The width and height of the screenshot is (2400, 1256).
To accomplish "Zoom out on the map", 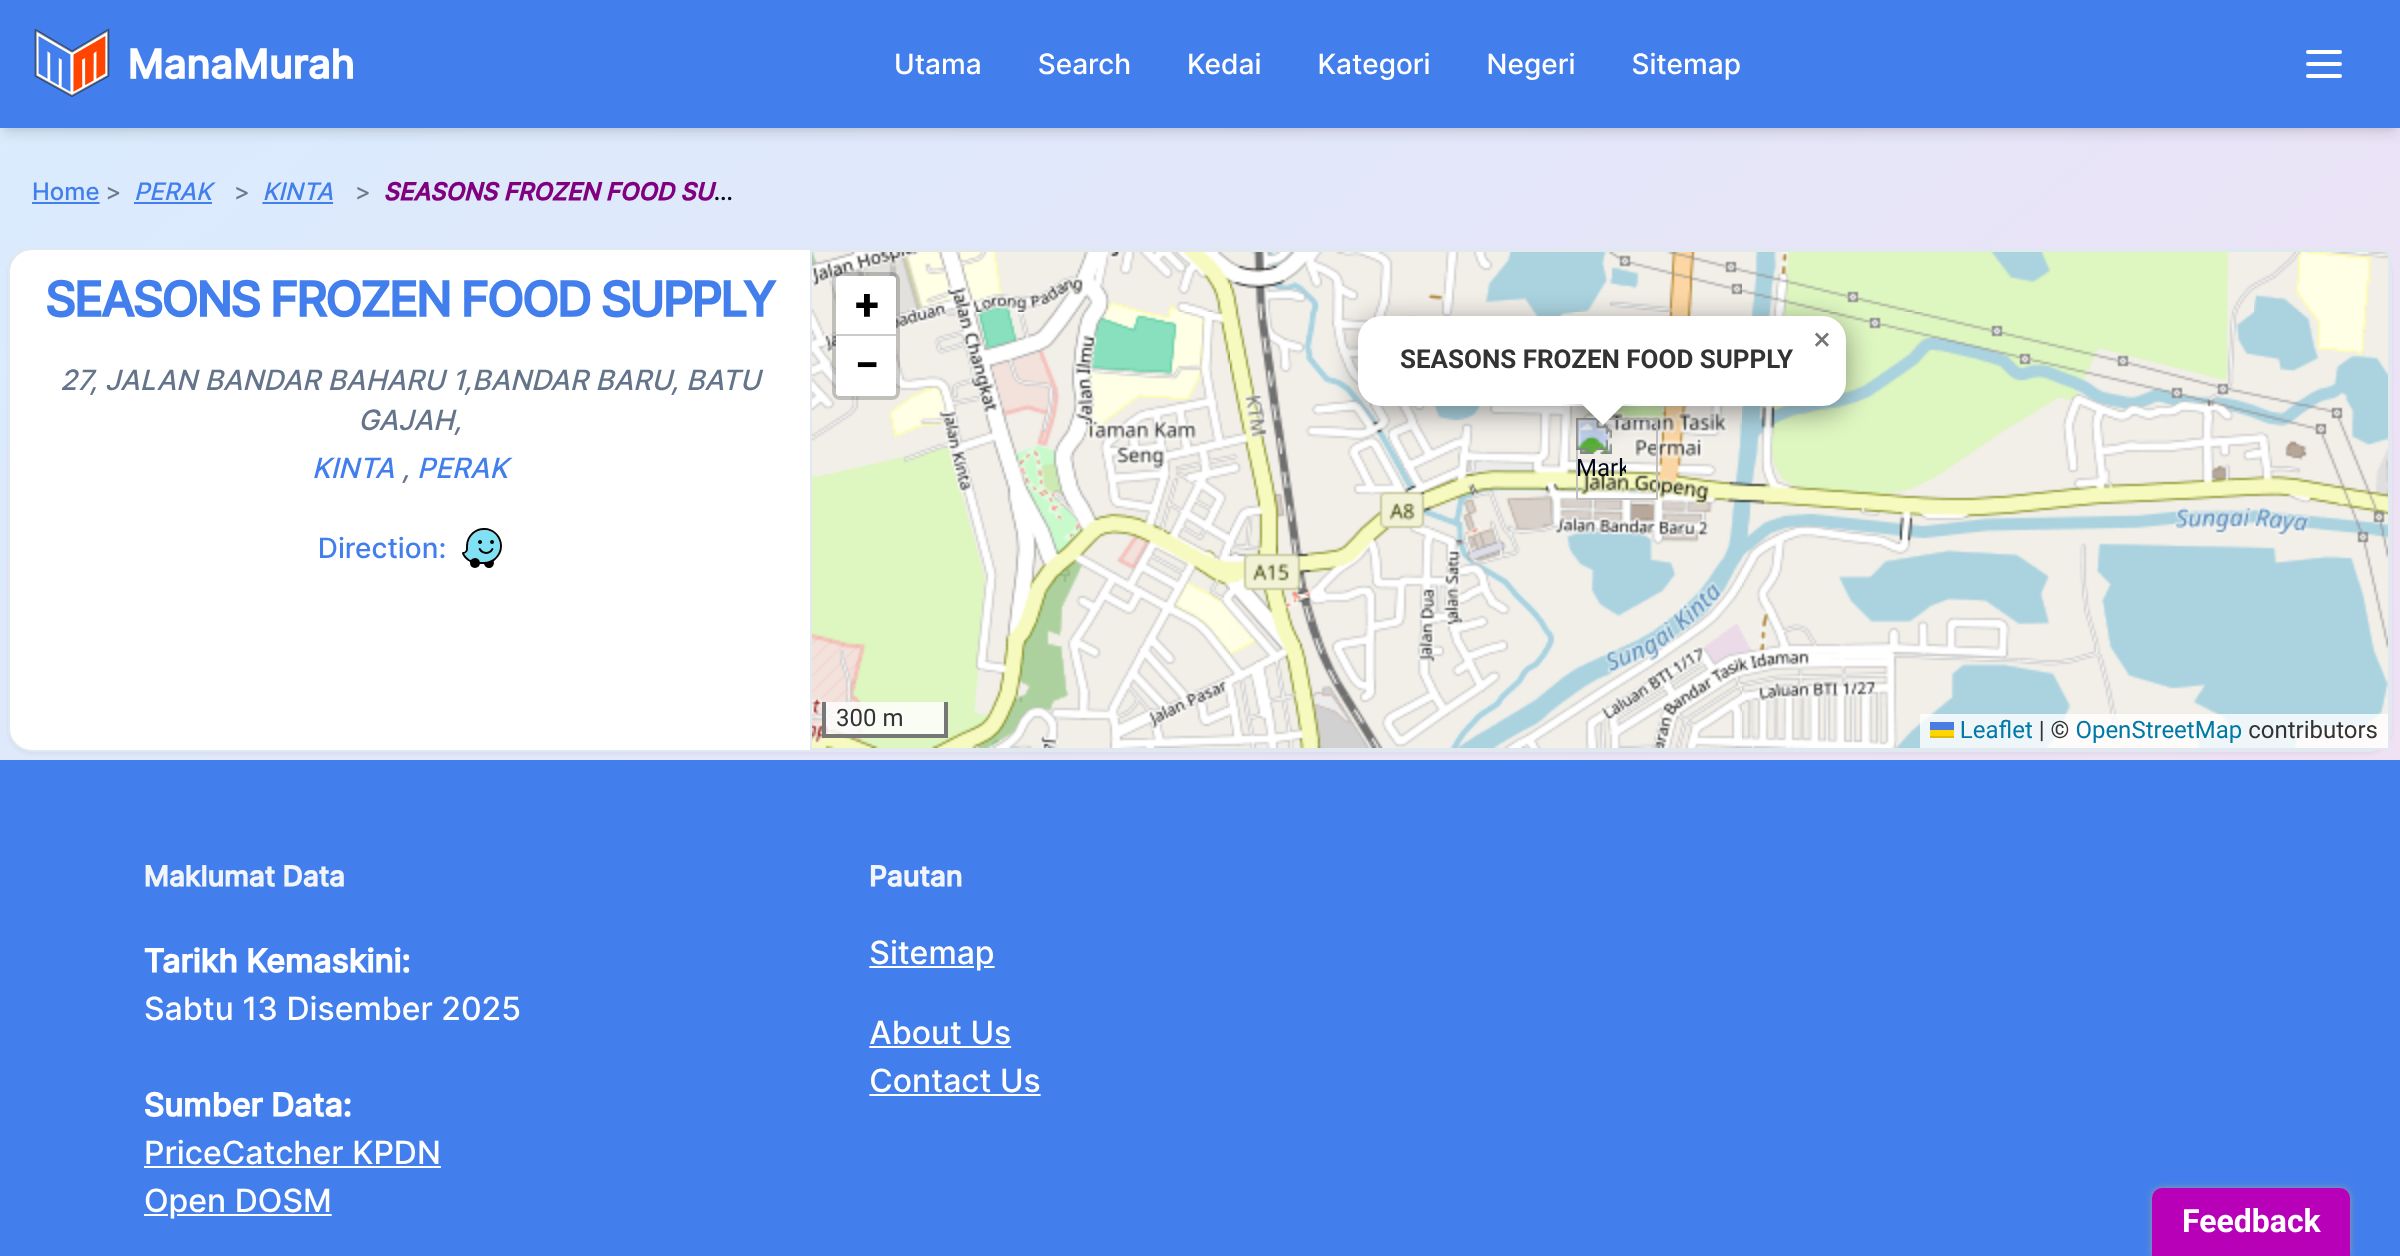I will pyautogui.click(x=866, y=365).
